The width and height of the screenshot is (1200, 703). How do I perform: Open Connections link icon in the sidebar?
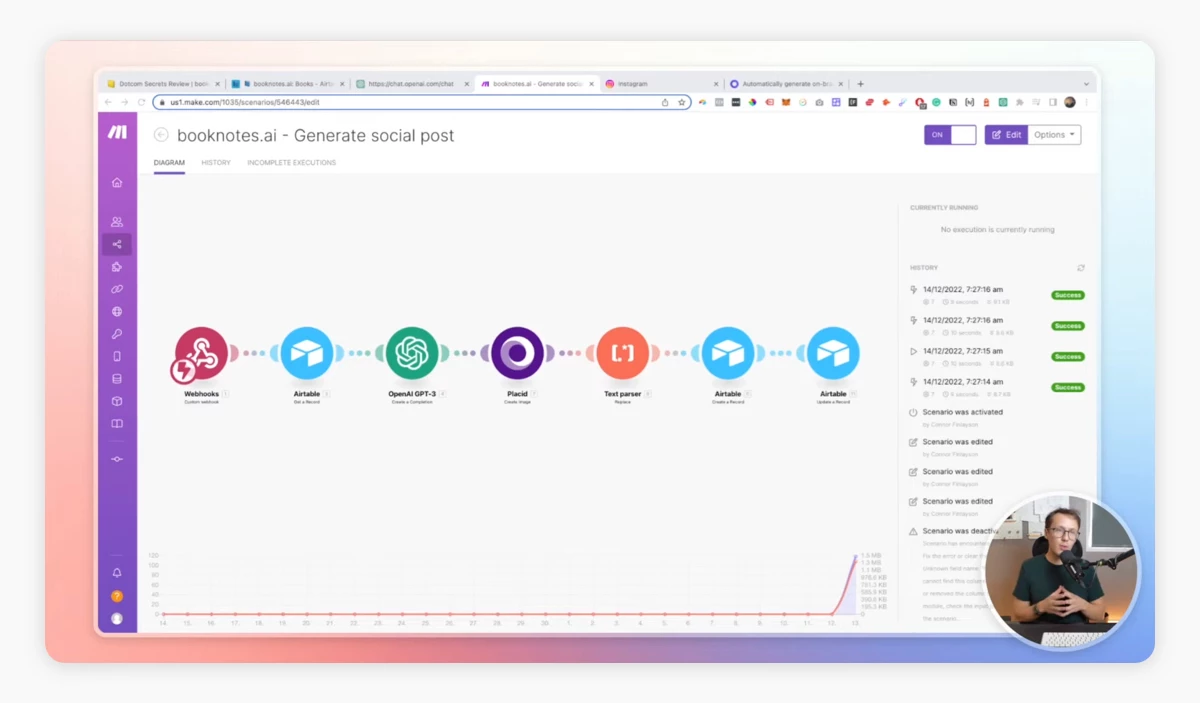tap(117, 289)
